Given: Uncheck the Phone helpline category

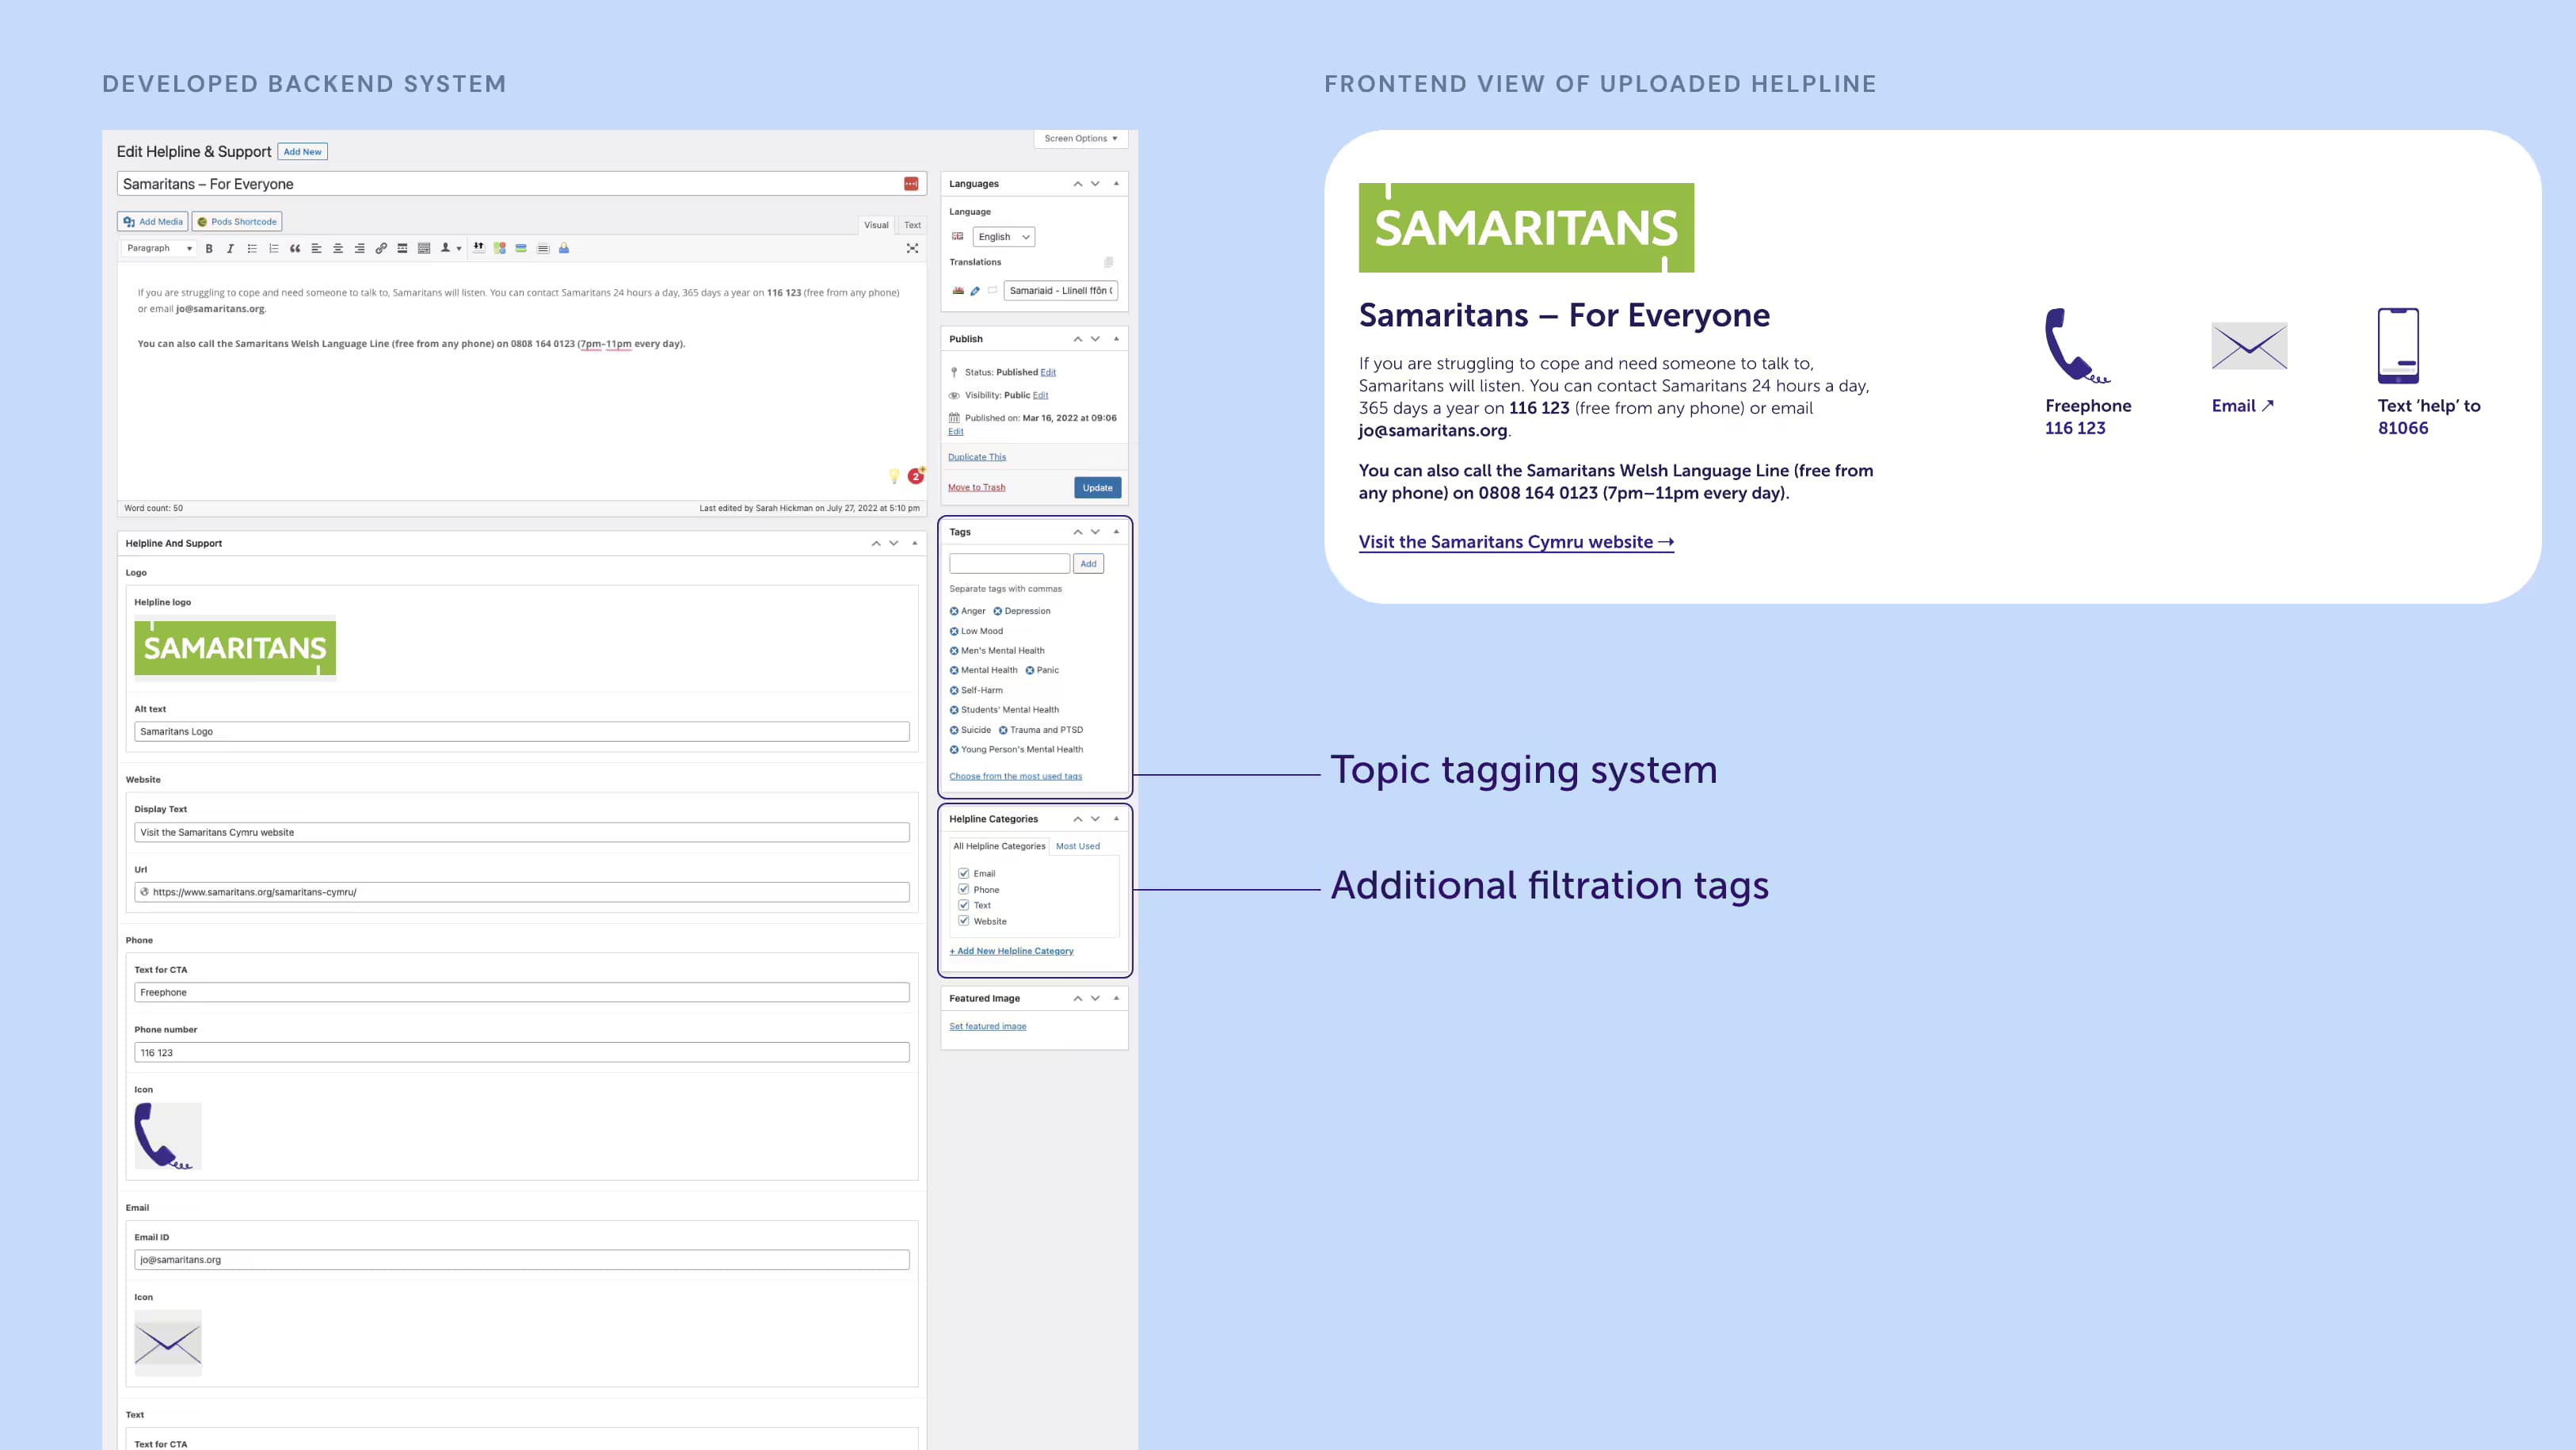Looking at the screenshot, I should (x=964, y=889).
